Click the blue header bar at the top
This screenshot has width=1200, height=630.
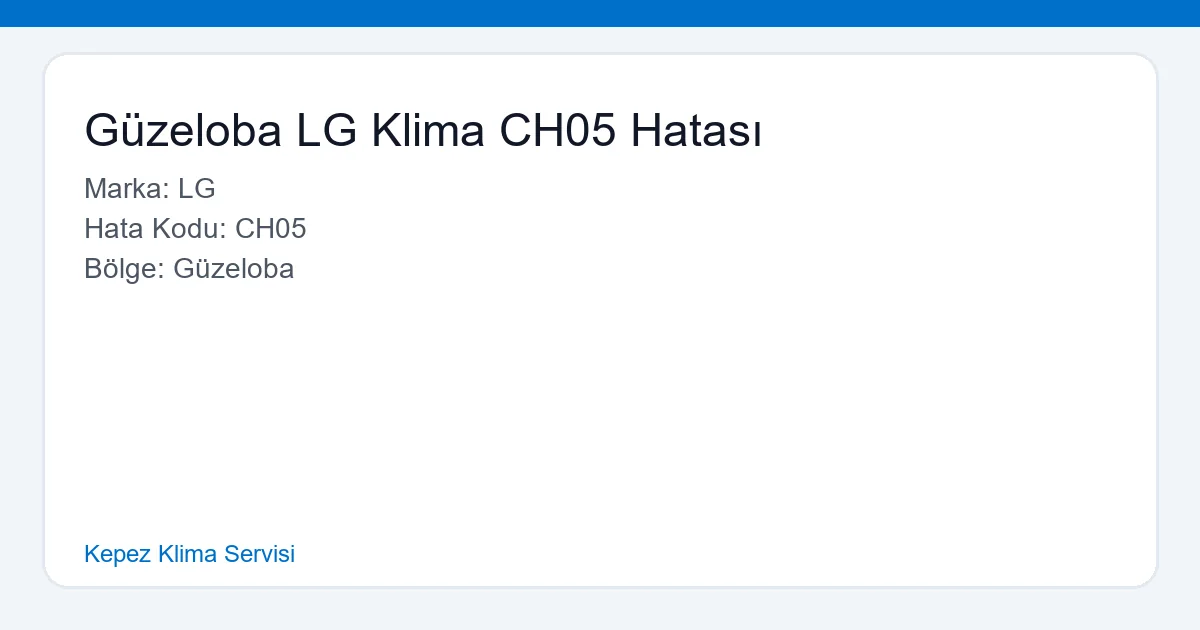click(x=600, y=13)
